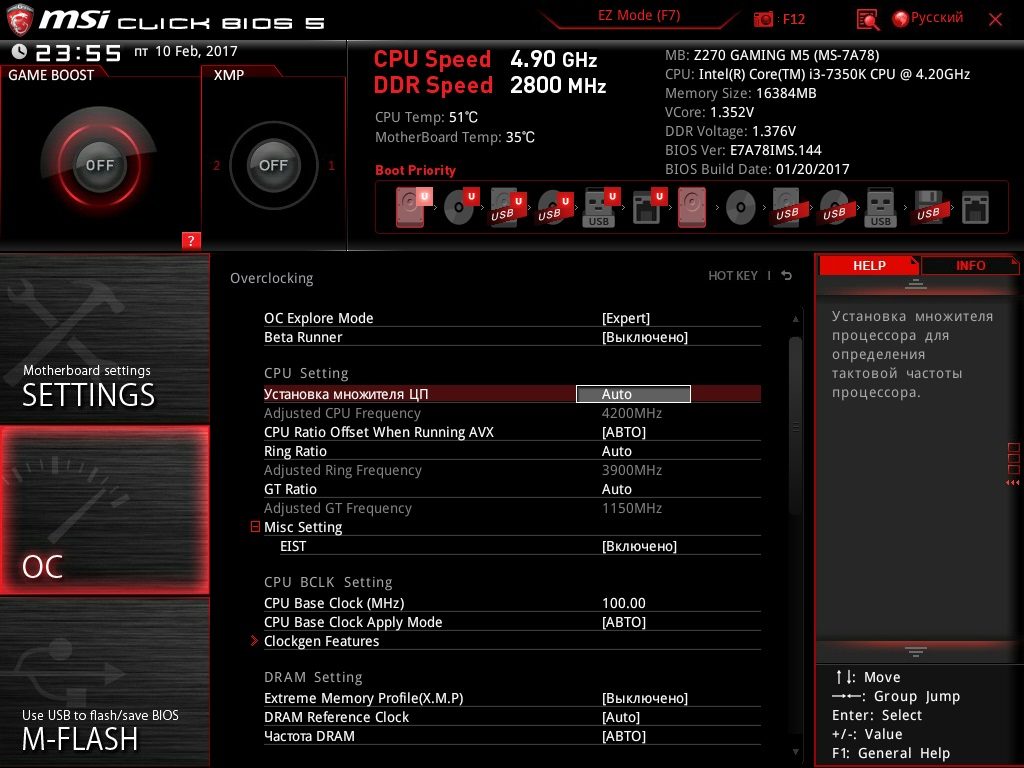This screenshot has height=768, width=1024.
Task: Select the legacy CD/DVD boot icon
Action: (x=741, y=208)
